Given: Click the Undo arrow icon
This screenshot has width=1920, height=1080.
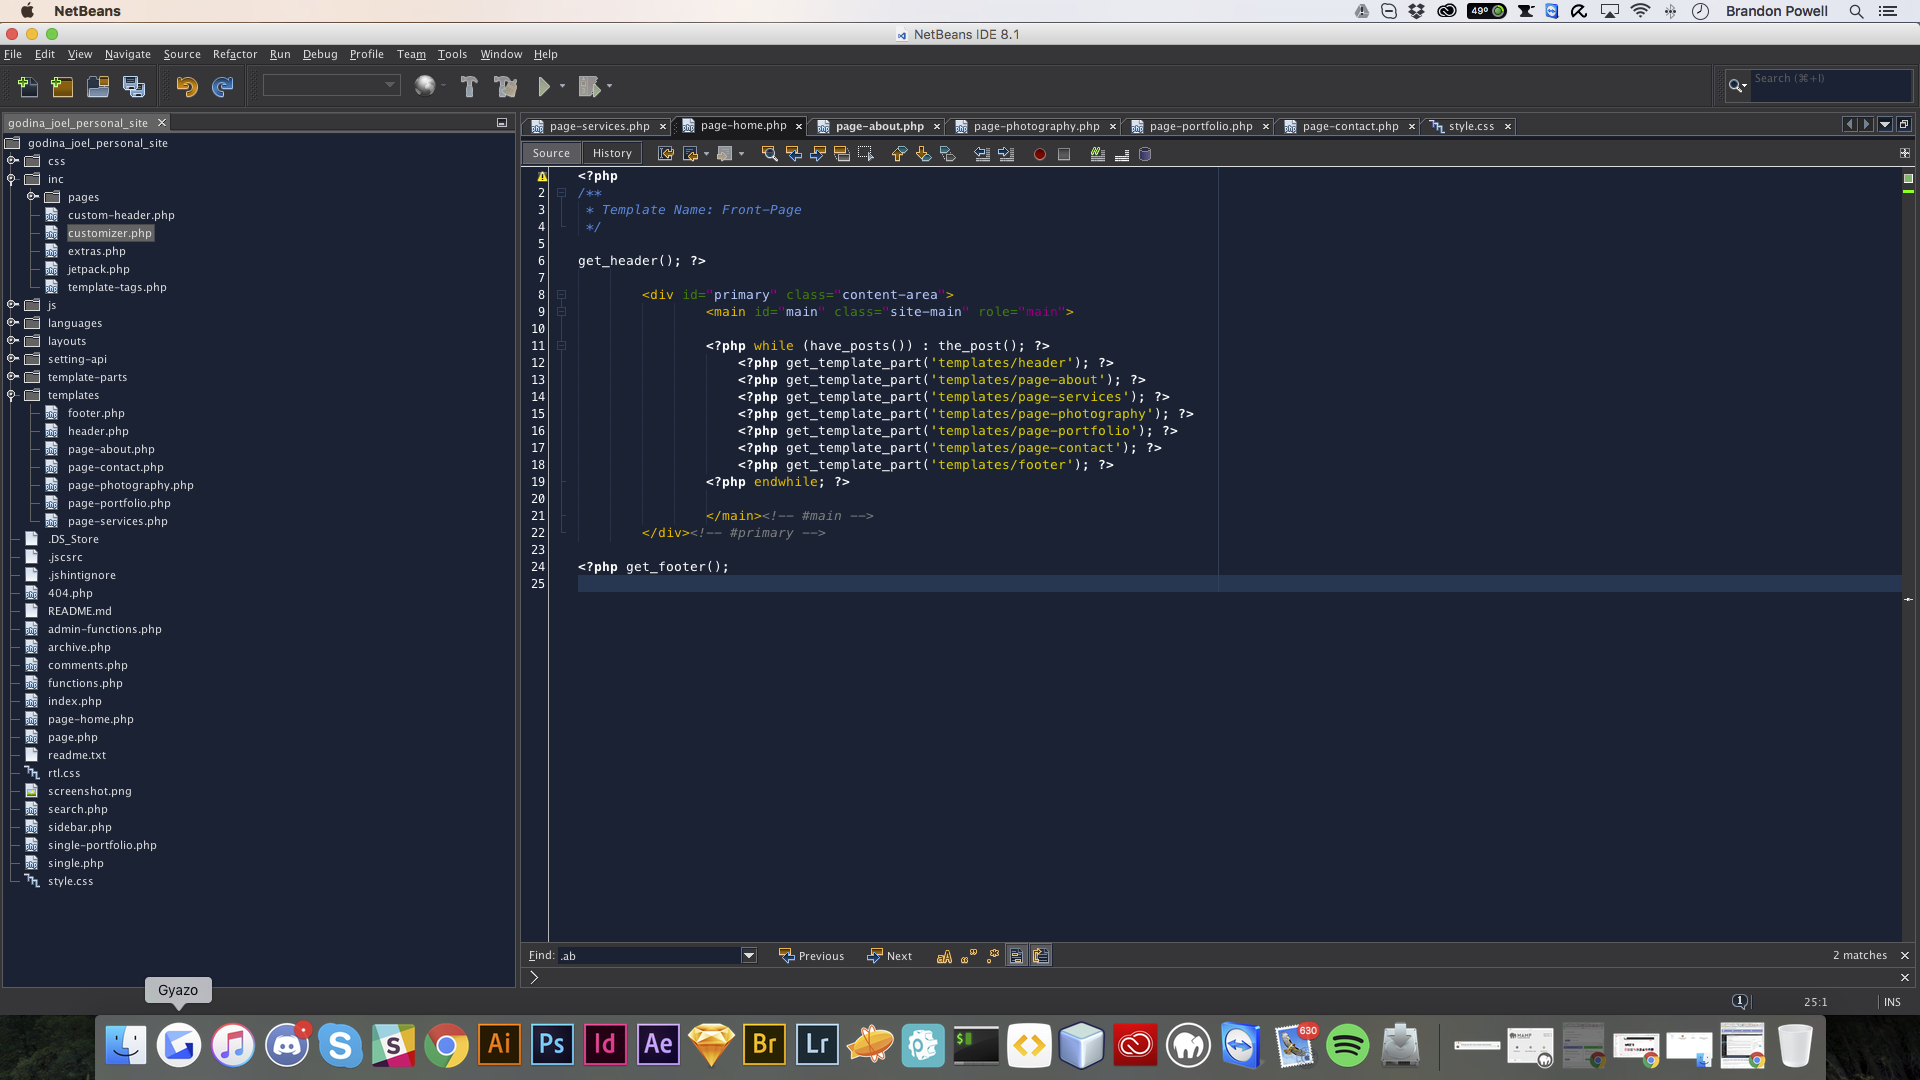Looking at the screenshot, I should pos(186,87).
